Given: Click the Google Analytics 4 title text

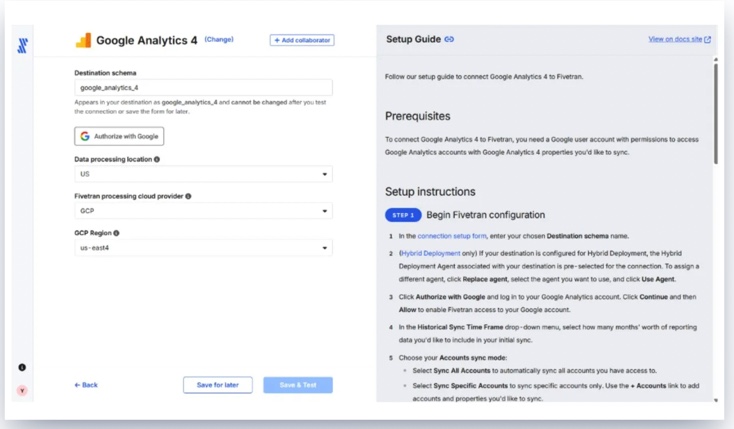Looking at the screenshot, I should [147, 40].
